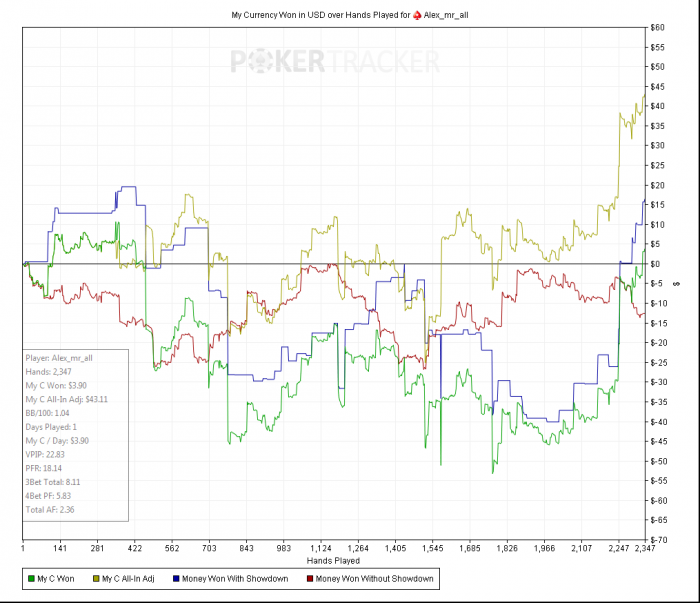700x603 pixels.
Task: Select Money Won With Showdown legend label
Action: pos(235,578)
